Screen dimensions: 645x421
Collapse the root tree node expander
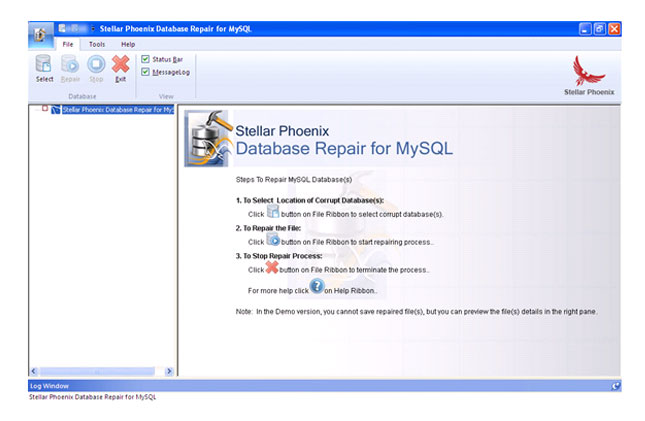point(45,109)
